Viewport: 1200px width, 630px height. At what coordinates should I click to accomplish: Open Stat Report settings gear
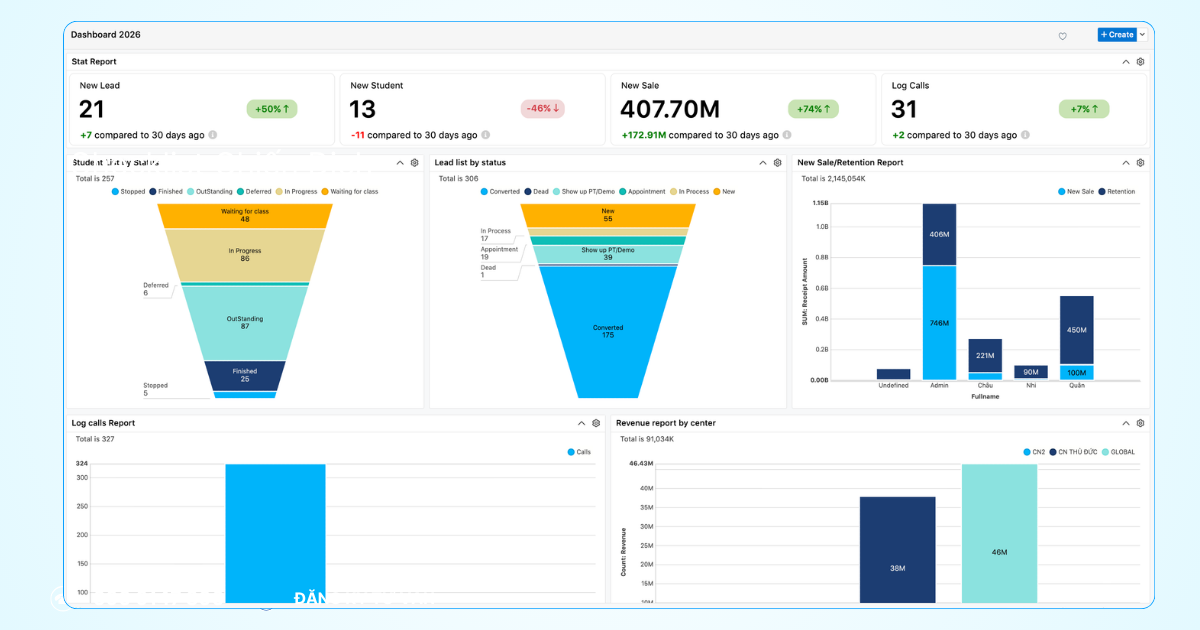tap(1140, 62)
